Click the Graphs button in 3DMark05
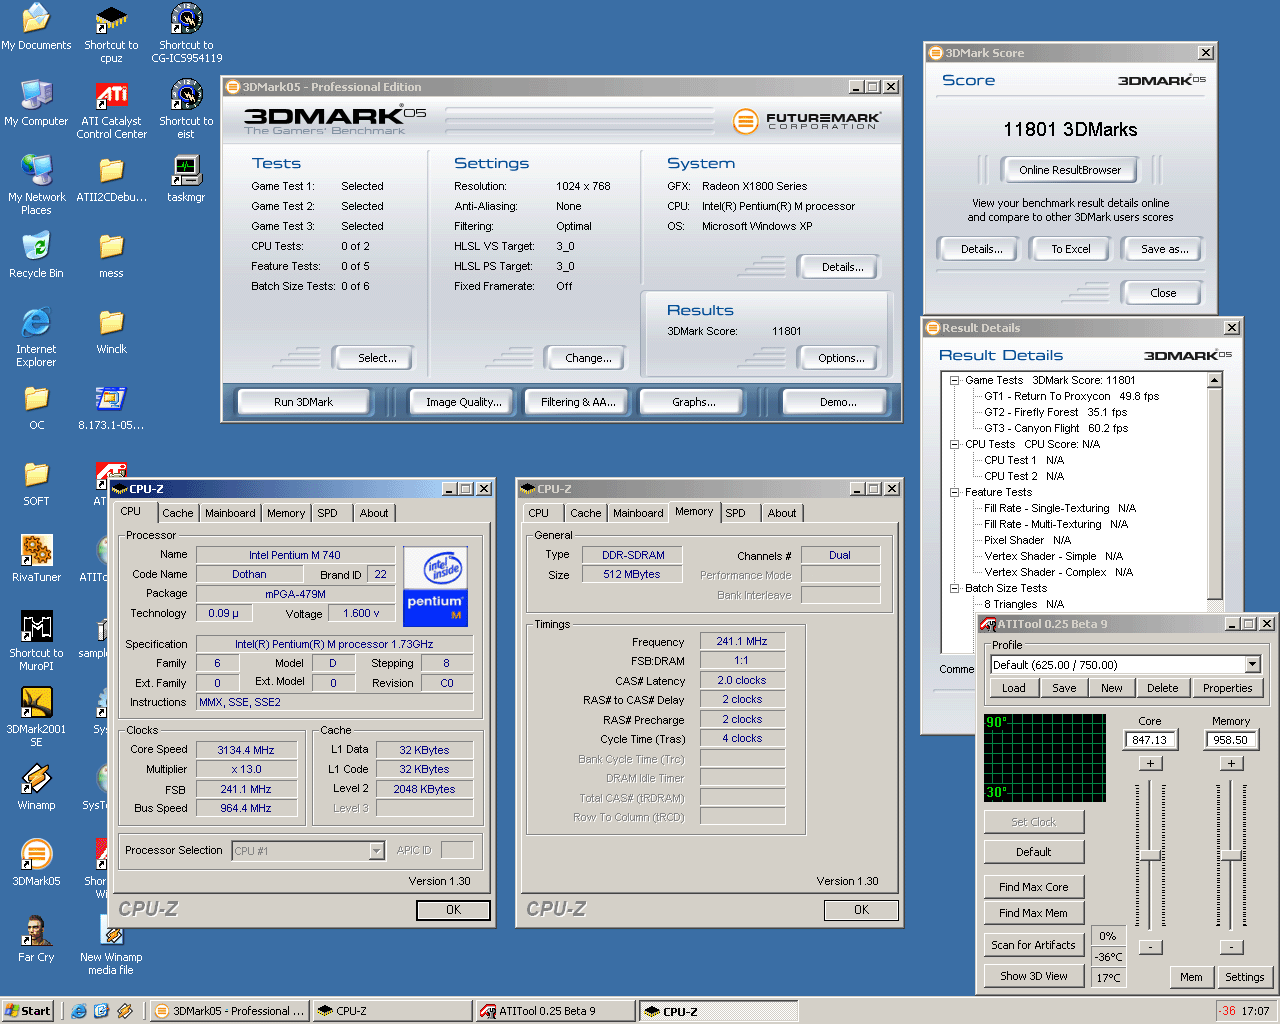Screen dimensions: 1280x1024 [694, 402]
